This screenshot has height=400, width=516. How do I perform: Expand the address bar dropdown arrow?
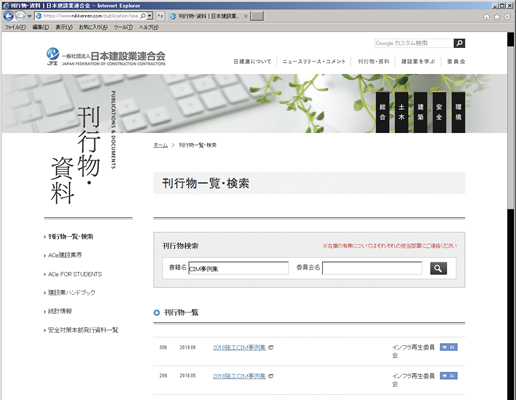[150, 16]
